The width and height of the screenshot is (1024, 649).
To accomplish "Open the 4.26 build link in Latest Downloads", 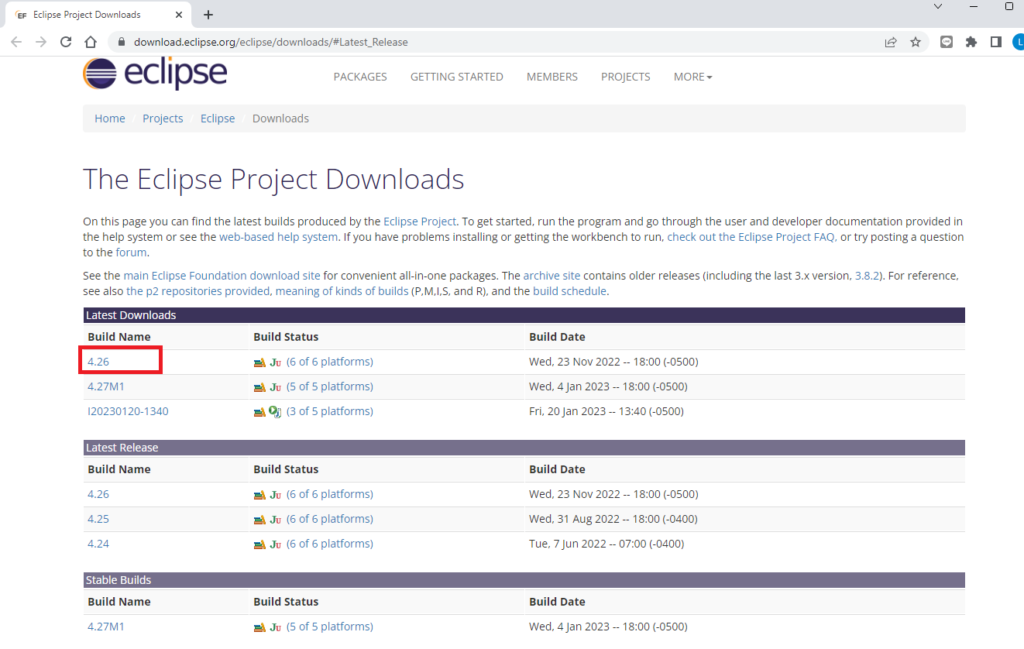I will tap(98, 361).
